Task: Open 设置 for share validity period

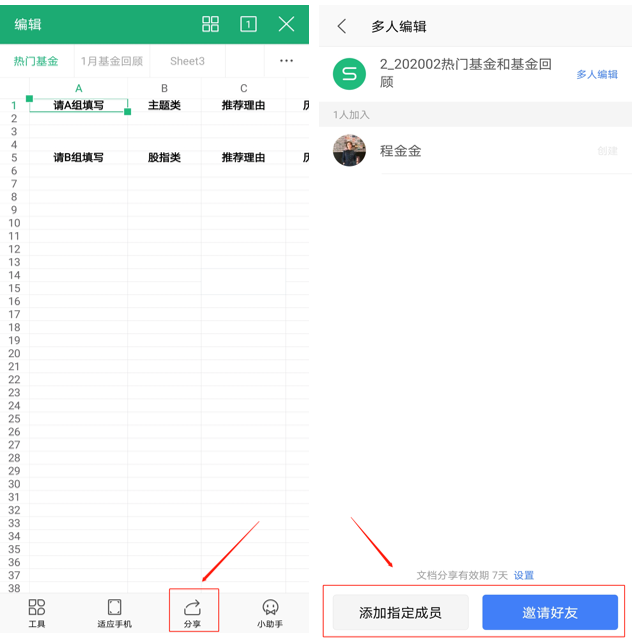Action: [x=524, y=576]
